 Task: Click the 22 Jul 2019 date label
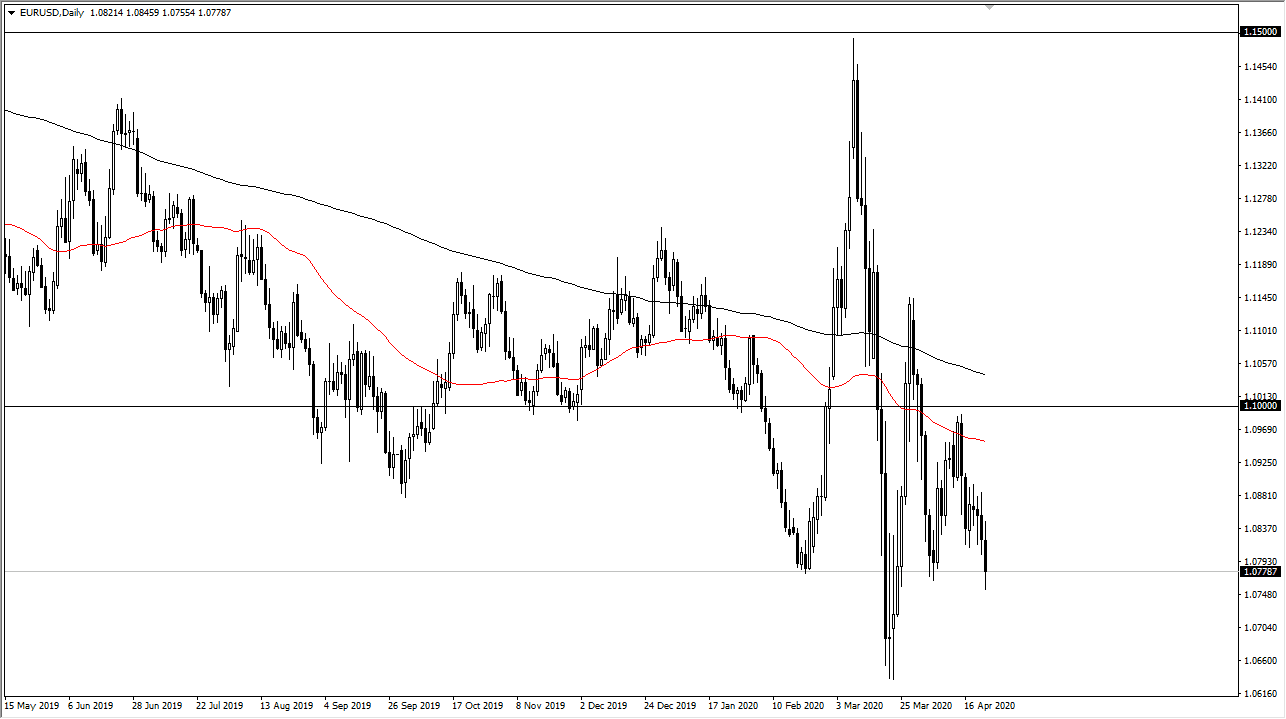222,705
